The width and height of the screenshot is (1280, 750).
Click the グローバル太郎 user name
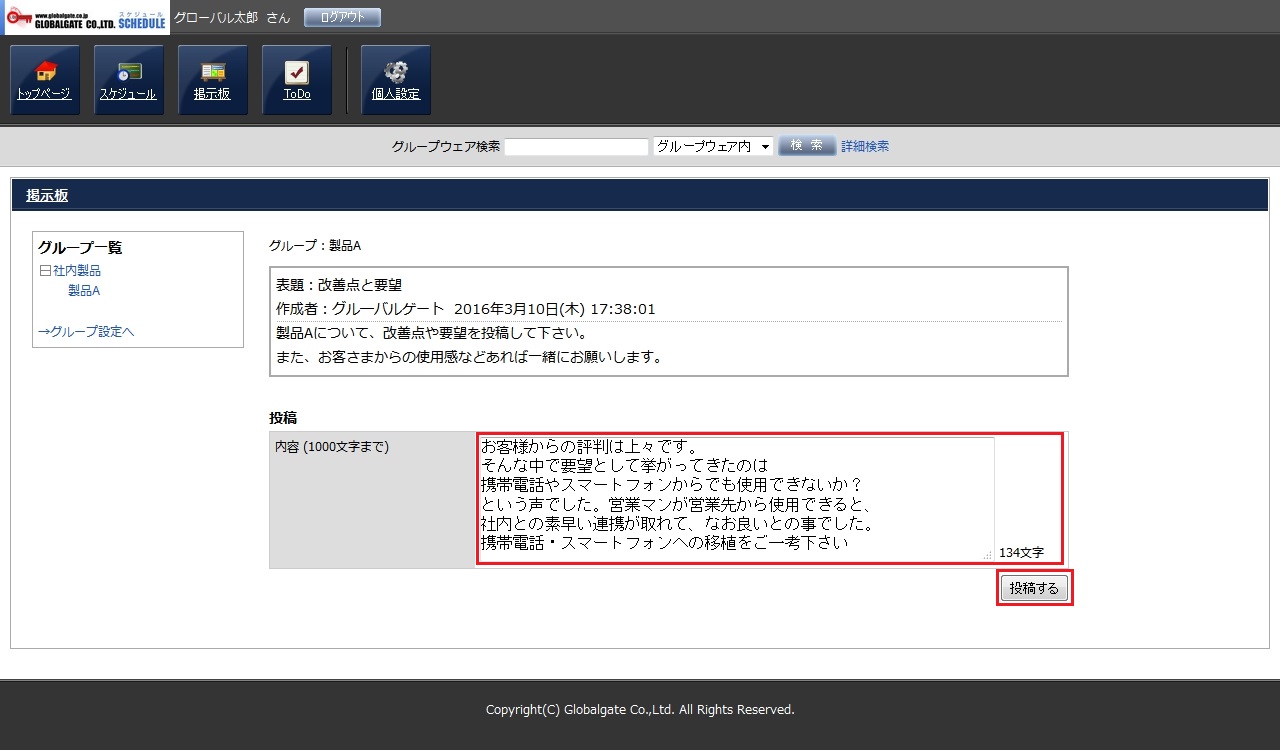[x=216, y=18]
